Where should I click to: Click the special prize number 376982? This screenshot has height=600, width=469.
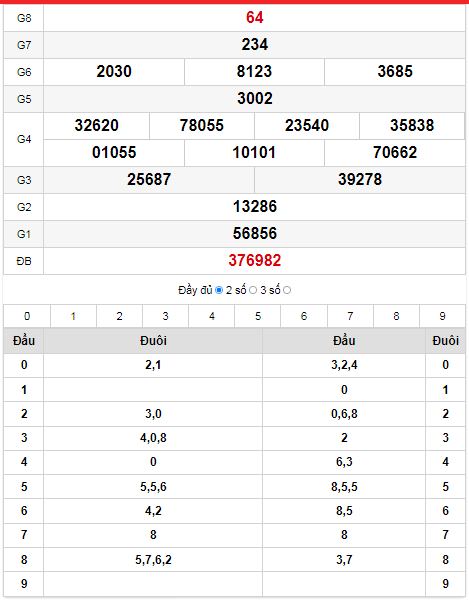coord(255,261)
